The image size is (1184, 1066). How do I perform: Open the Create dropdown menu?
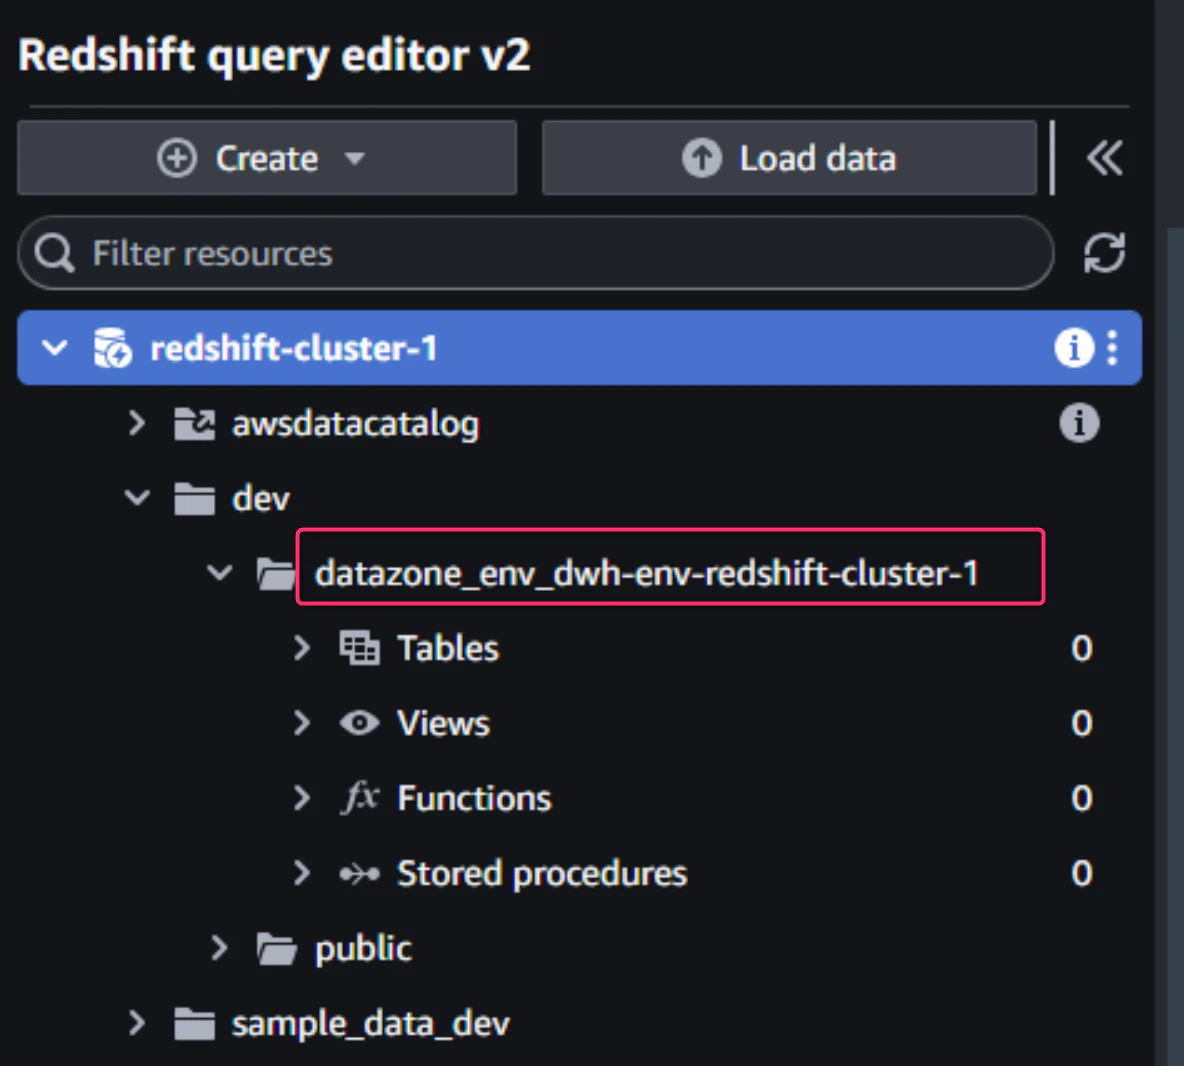pos(267,158)
